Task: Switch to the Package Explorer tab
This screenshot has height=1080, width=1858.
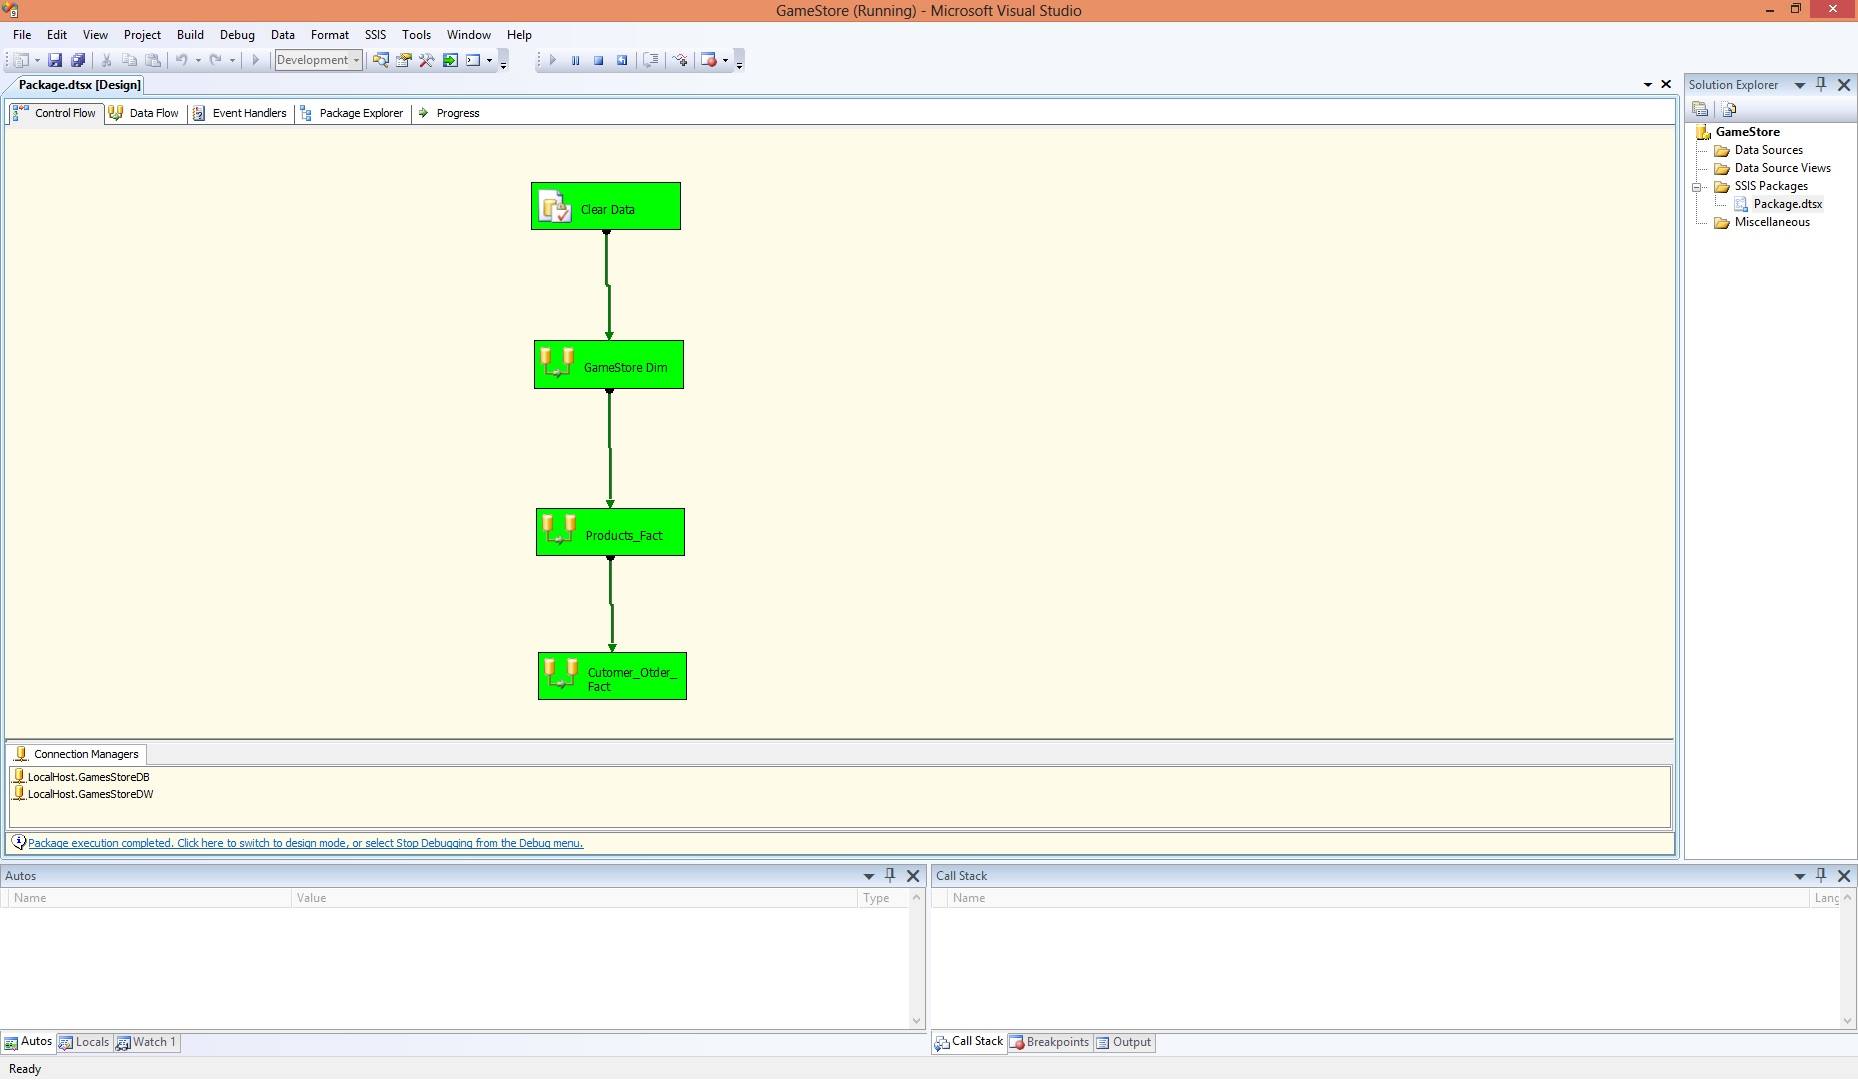Action: pyautogui.click(x=352, y=113)
